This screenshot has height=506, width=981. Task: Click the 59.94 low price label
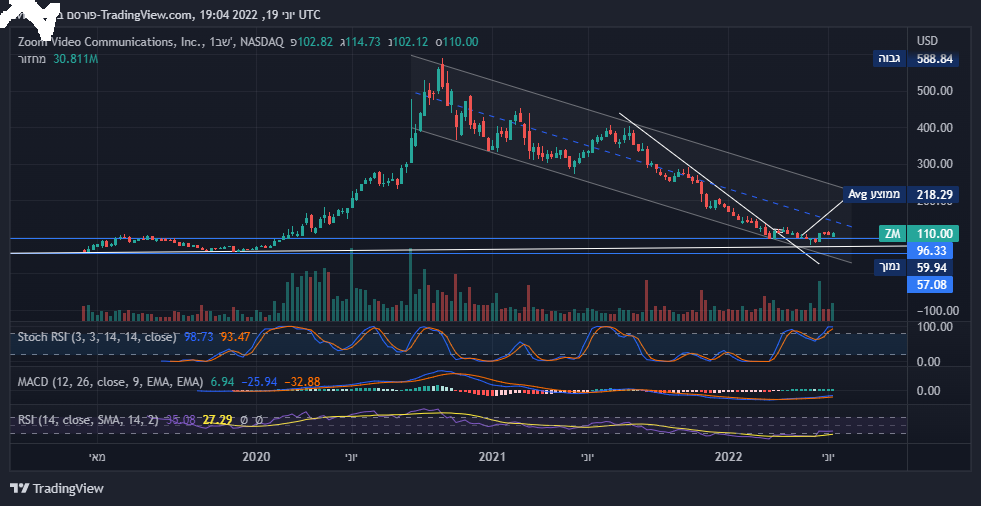pyautogui.click(x=932, y=268)
